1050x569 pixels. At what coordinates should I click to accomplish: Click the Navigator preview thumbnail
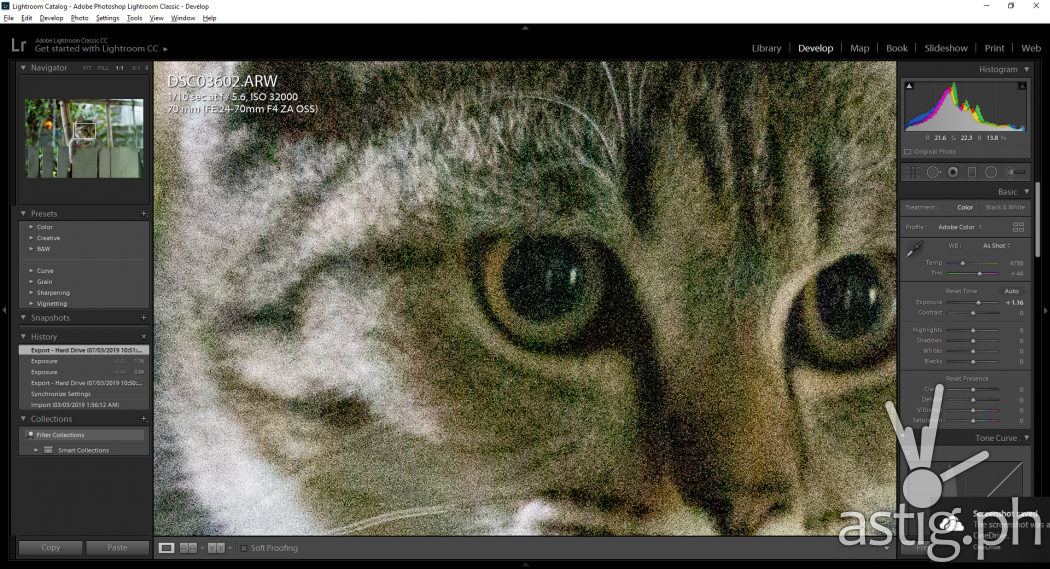click(84, 139)
